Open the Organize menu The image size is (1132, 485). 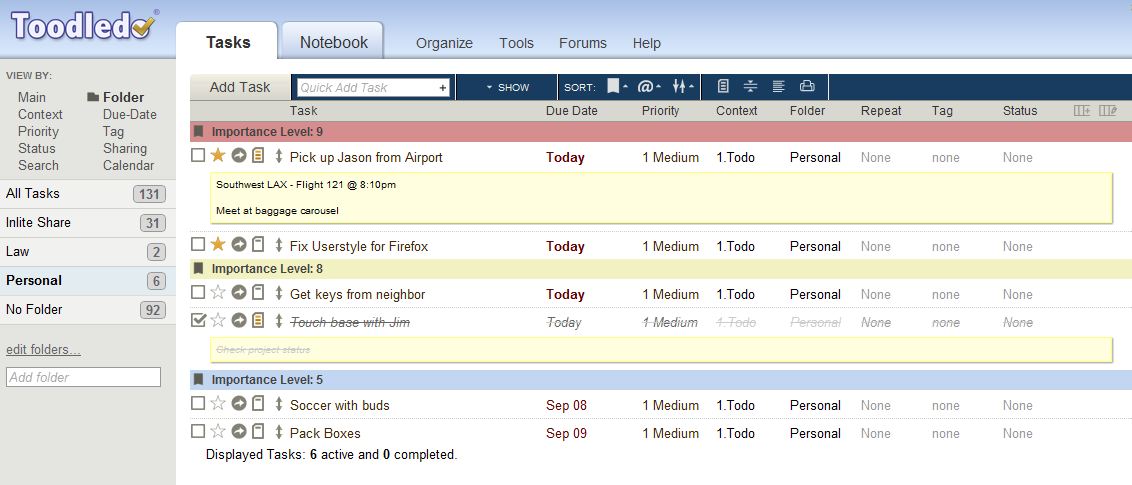pyautogui.click(x=444, y=43)
